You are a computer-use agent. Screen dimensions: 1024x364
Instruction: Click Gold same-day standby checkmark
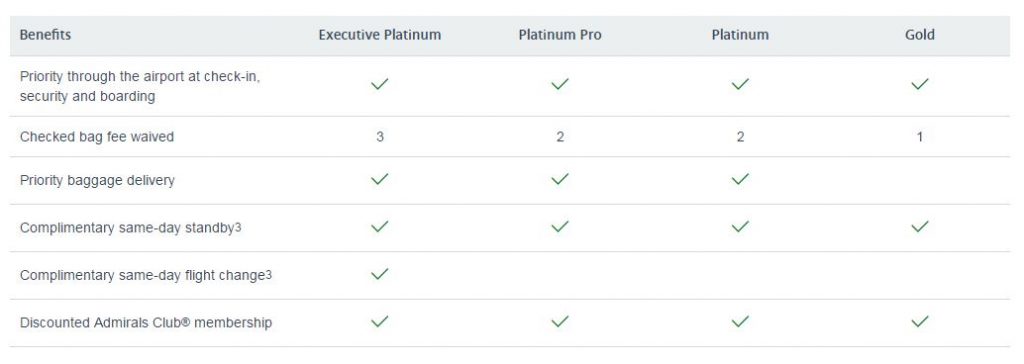920,227
